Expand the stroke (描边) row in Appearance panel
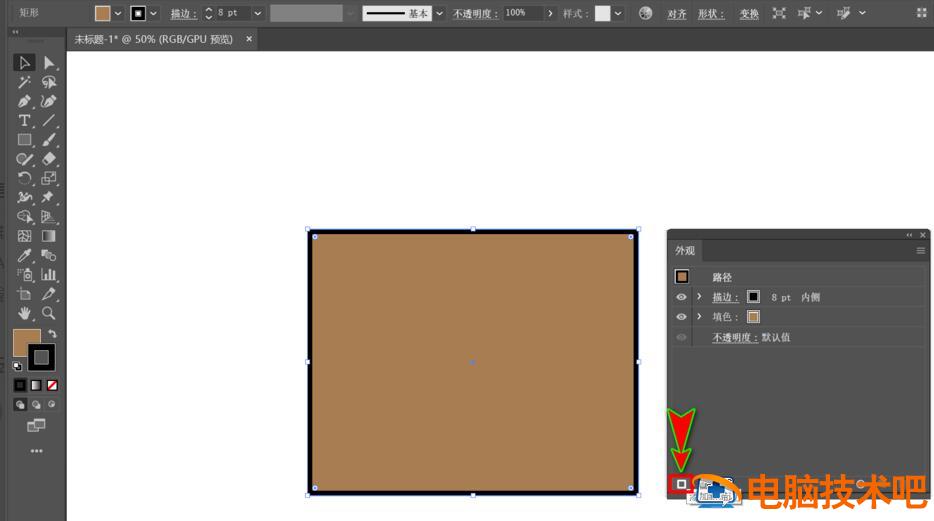Image resolution: width=934 pixels, height=521 pixels. click(x=699, y=297)
